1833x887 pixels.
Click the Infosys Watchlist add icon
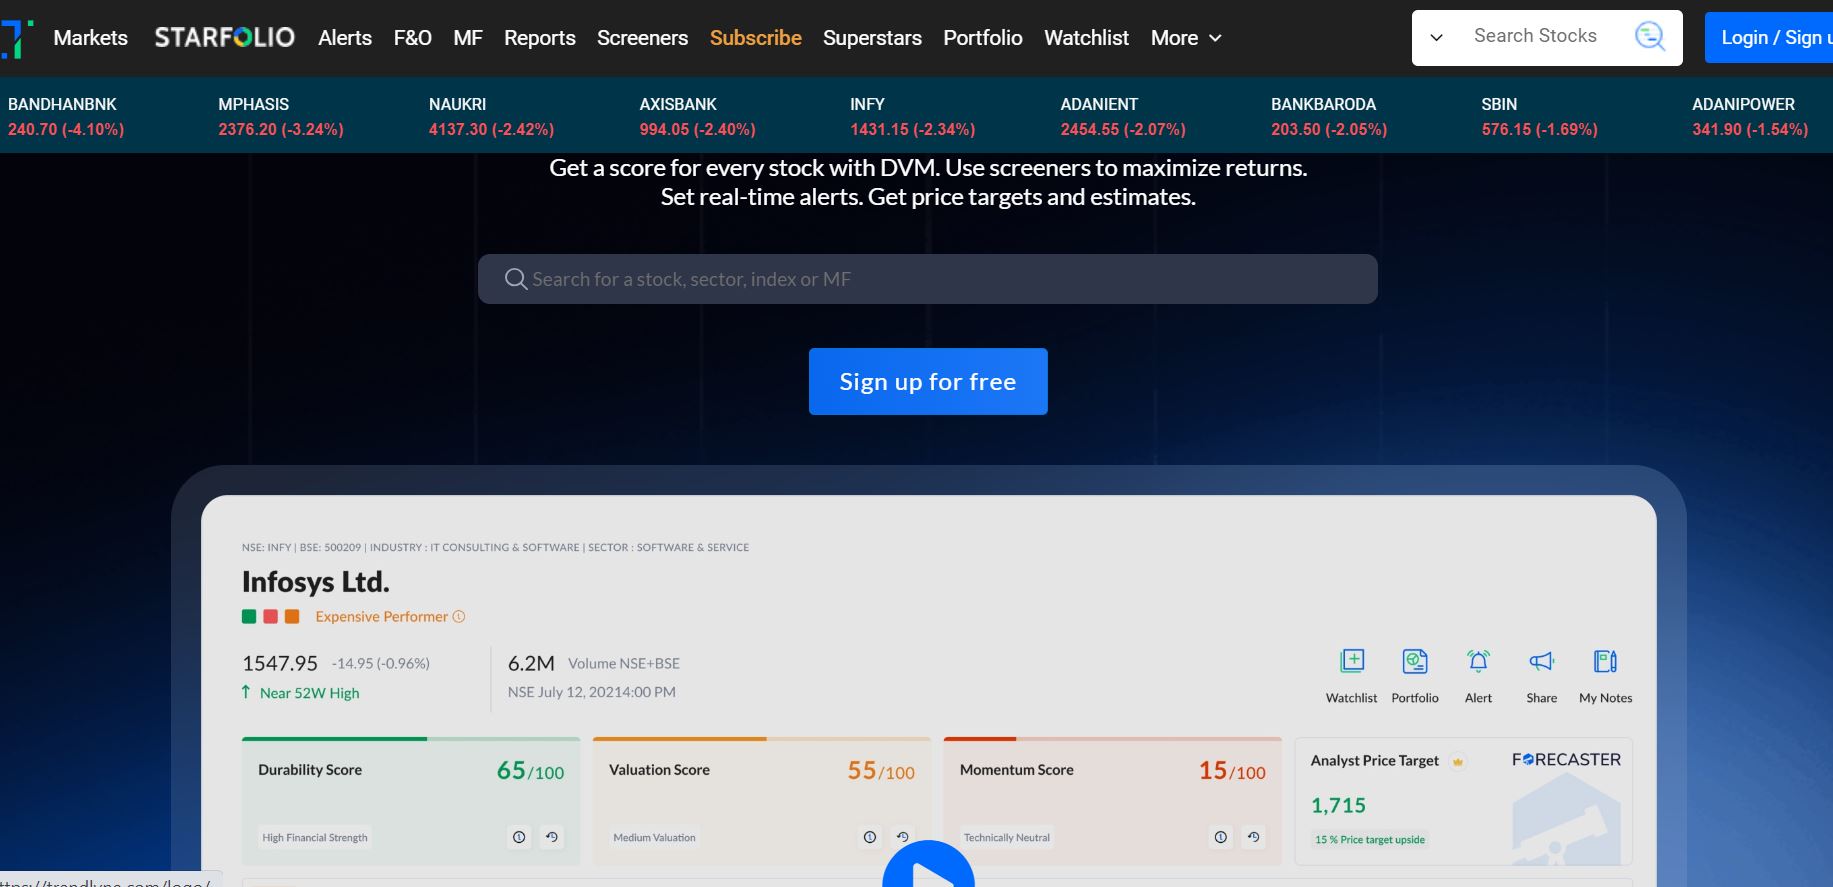[1352, 661]
